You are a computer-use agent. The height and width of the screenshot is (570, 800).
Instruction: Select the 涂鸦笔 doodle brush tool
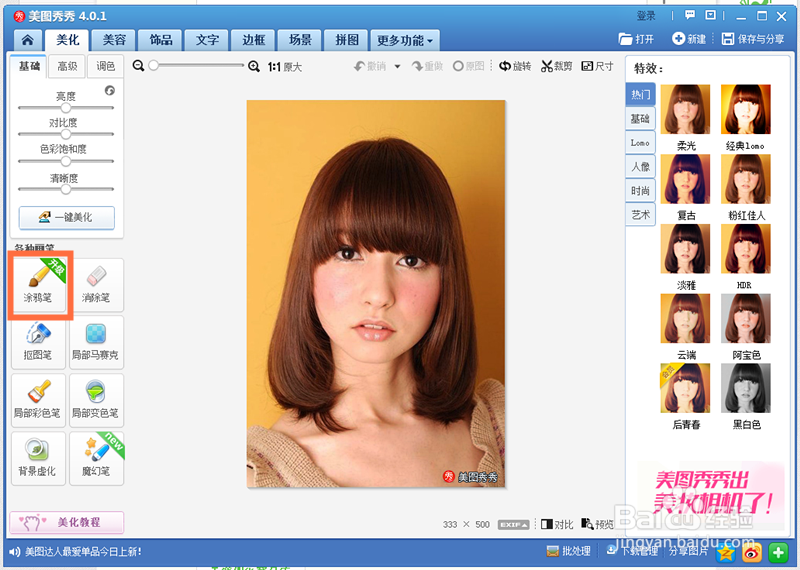click(39, 285)
